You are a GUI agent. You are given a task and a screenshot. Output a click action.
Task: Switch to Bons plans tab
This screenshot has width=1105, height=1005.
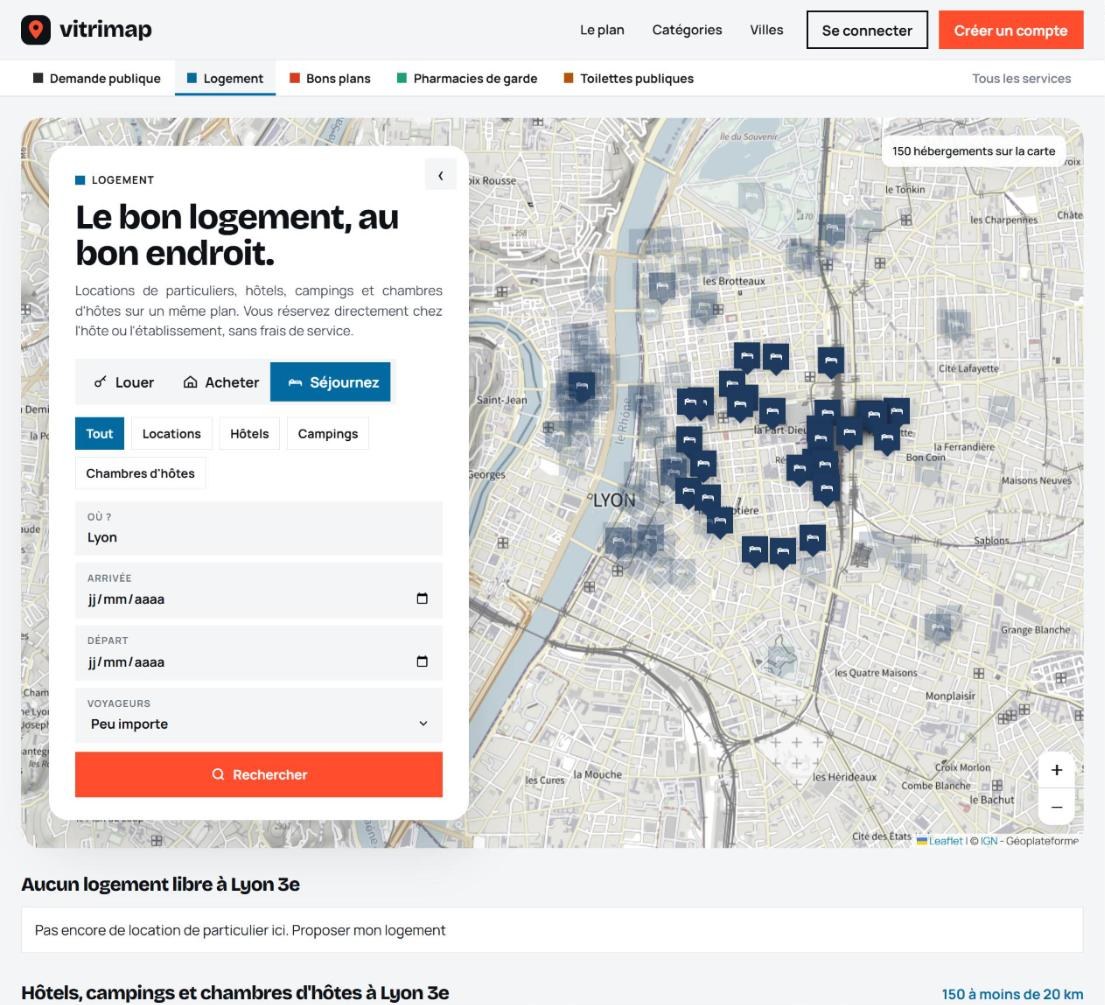[330, 78]
